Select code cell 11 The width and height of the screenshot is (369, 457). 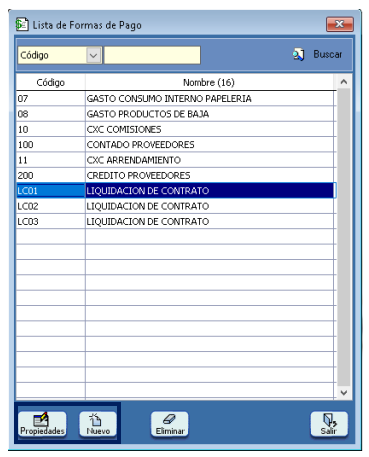click(x=51, y=160)
